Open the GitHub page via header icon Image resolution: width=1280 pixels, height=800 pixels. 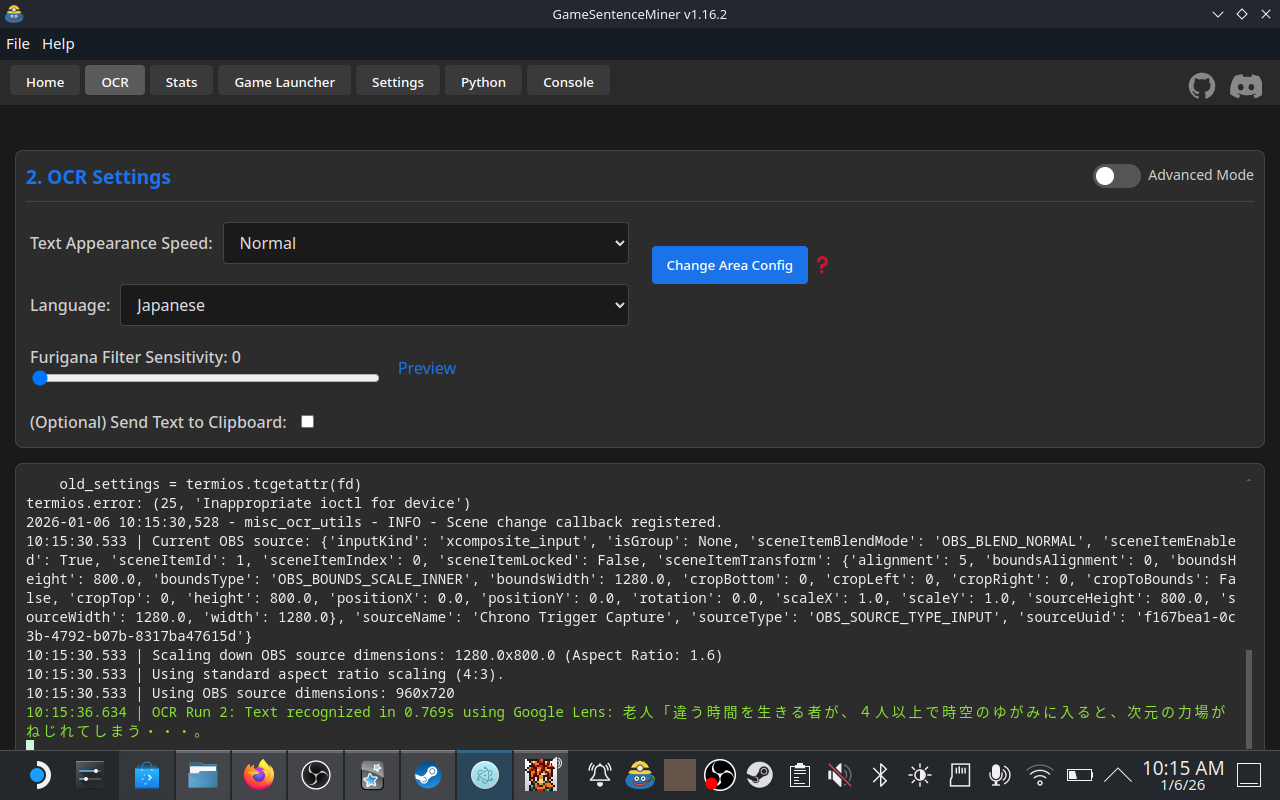pyautogui.click(x=1201, y=86)
